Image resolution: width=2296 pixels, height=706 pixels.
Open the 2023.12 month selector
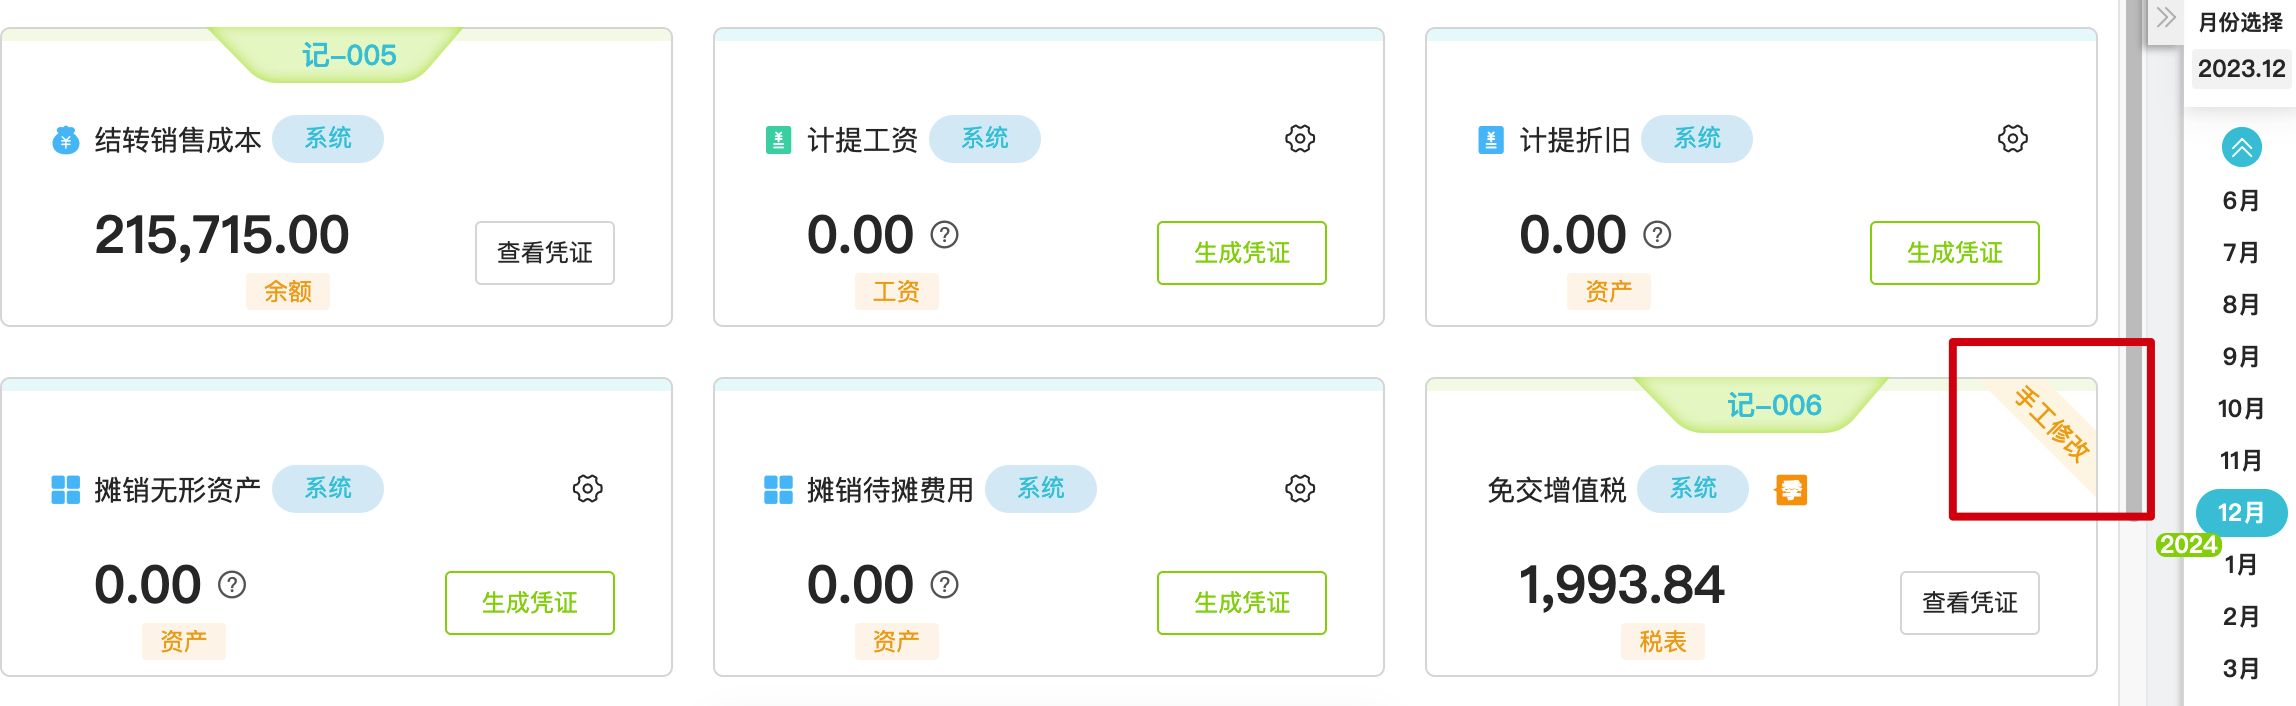2241,68
